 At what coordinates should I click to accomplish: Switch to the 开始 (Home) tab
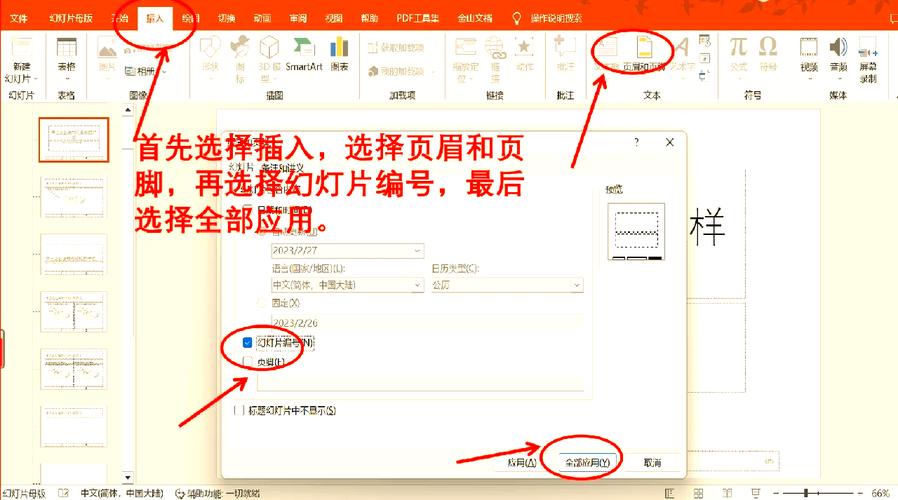(120, 18)
